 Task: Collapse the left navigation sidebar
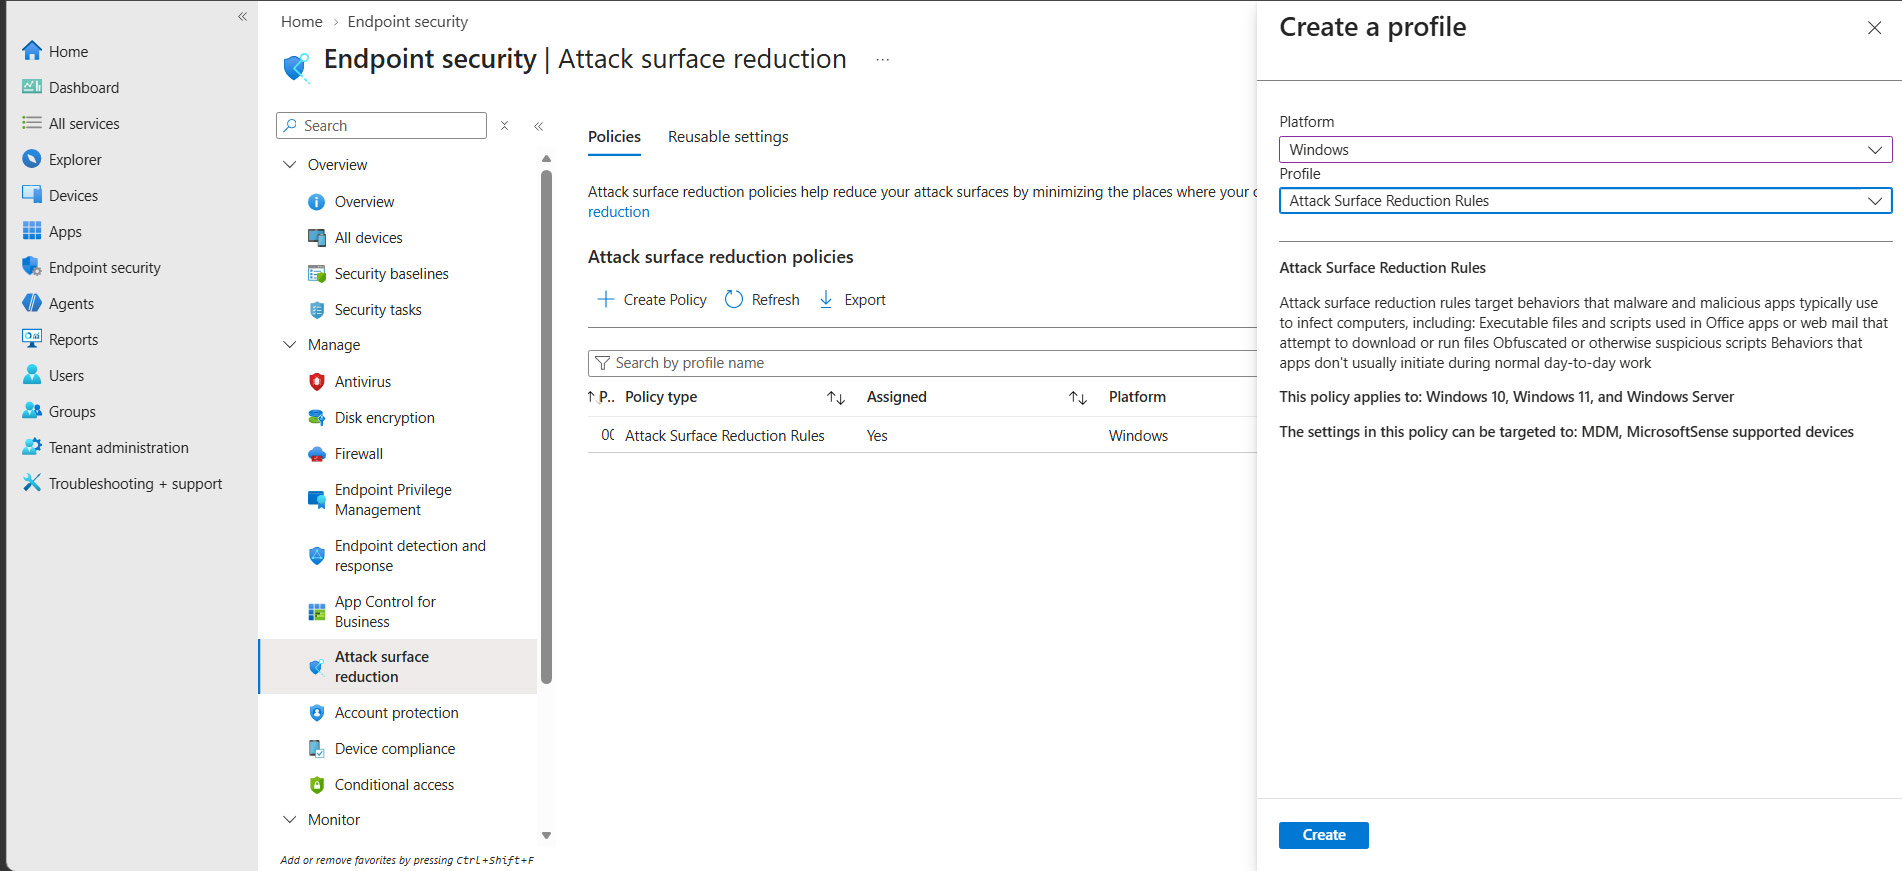coord(242,17)
